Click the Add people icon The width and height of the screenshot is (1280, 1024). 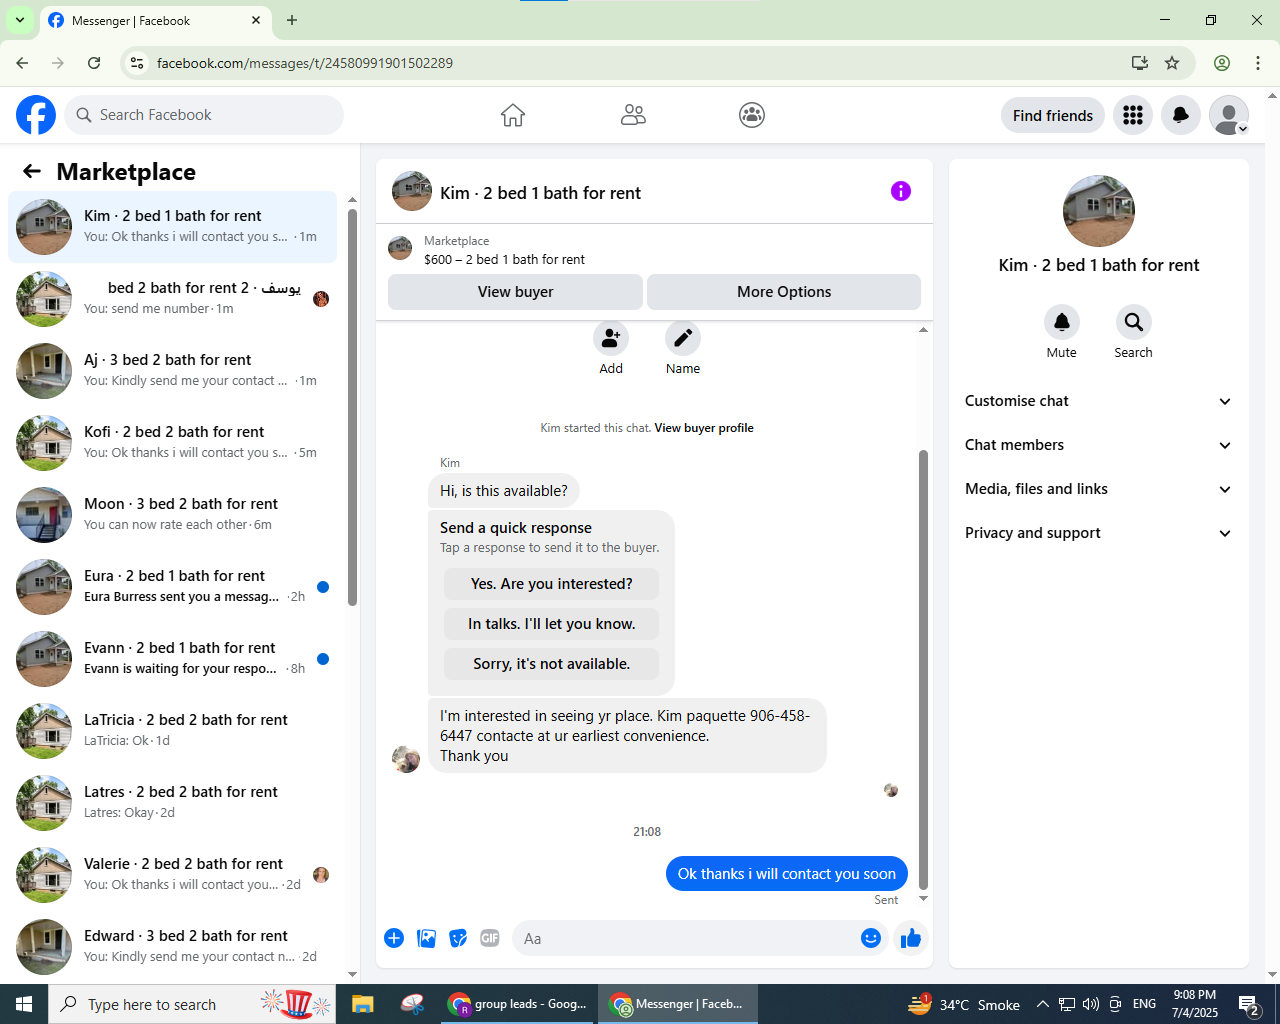point(611,338)
